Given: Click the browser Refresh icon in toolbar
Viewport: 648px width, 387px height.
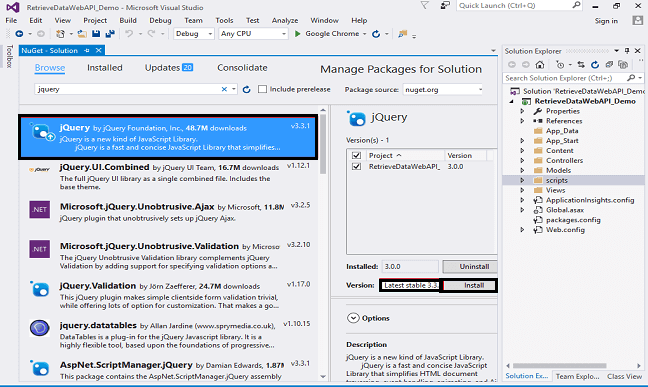Looking at the screenshot, I should [x=376, y=34].
